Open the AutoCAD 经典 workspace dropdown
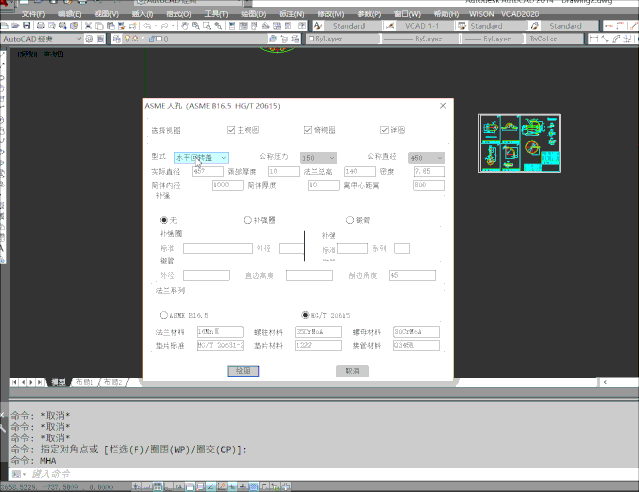The height and width of the screenshot is (492, 639). (x=42, y=39)
